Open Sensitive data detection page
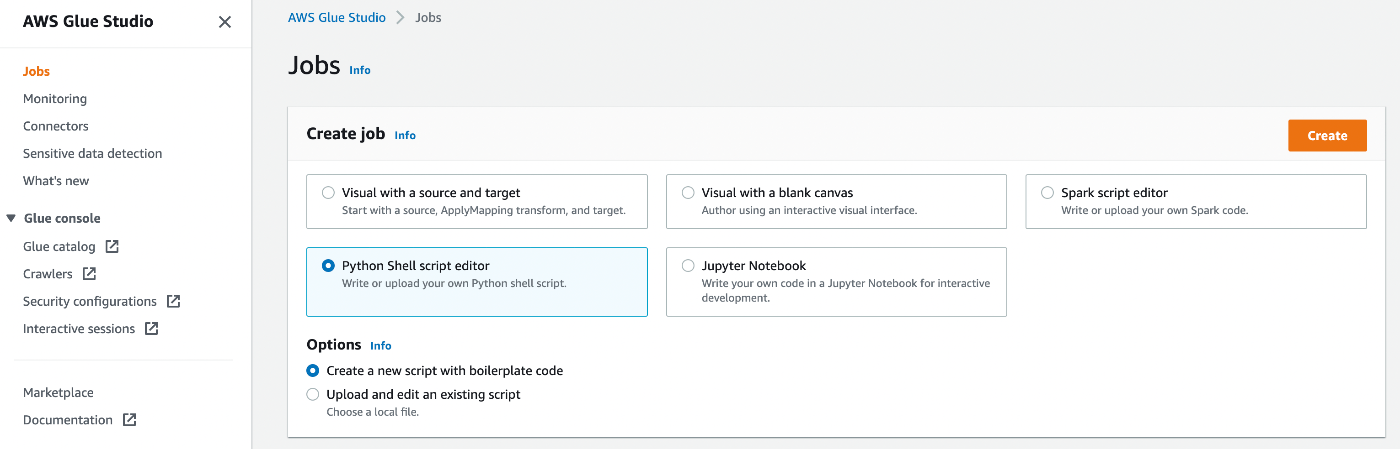The height and width of the screenshot is (449, 1400). pos(92,153)
